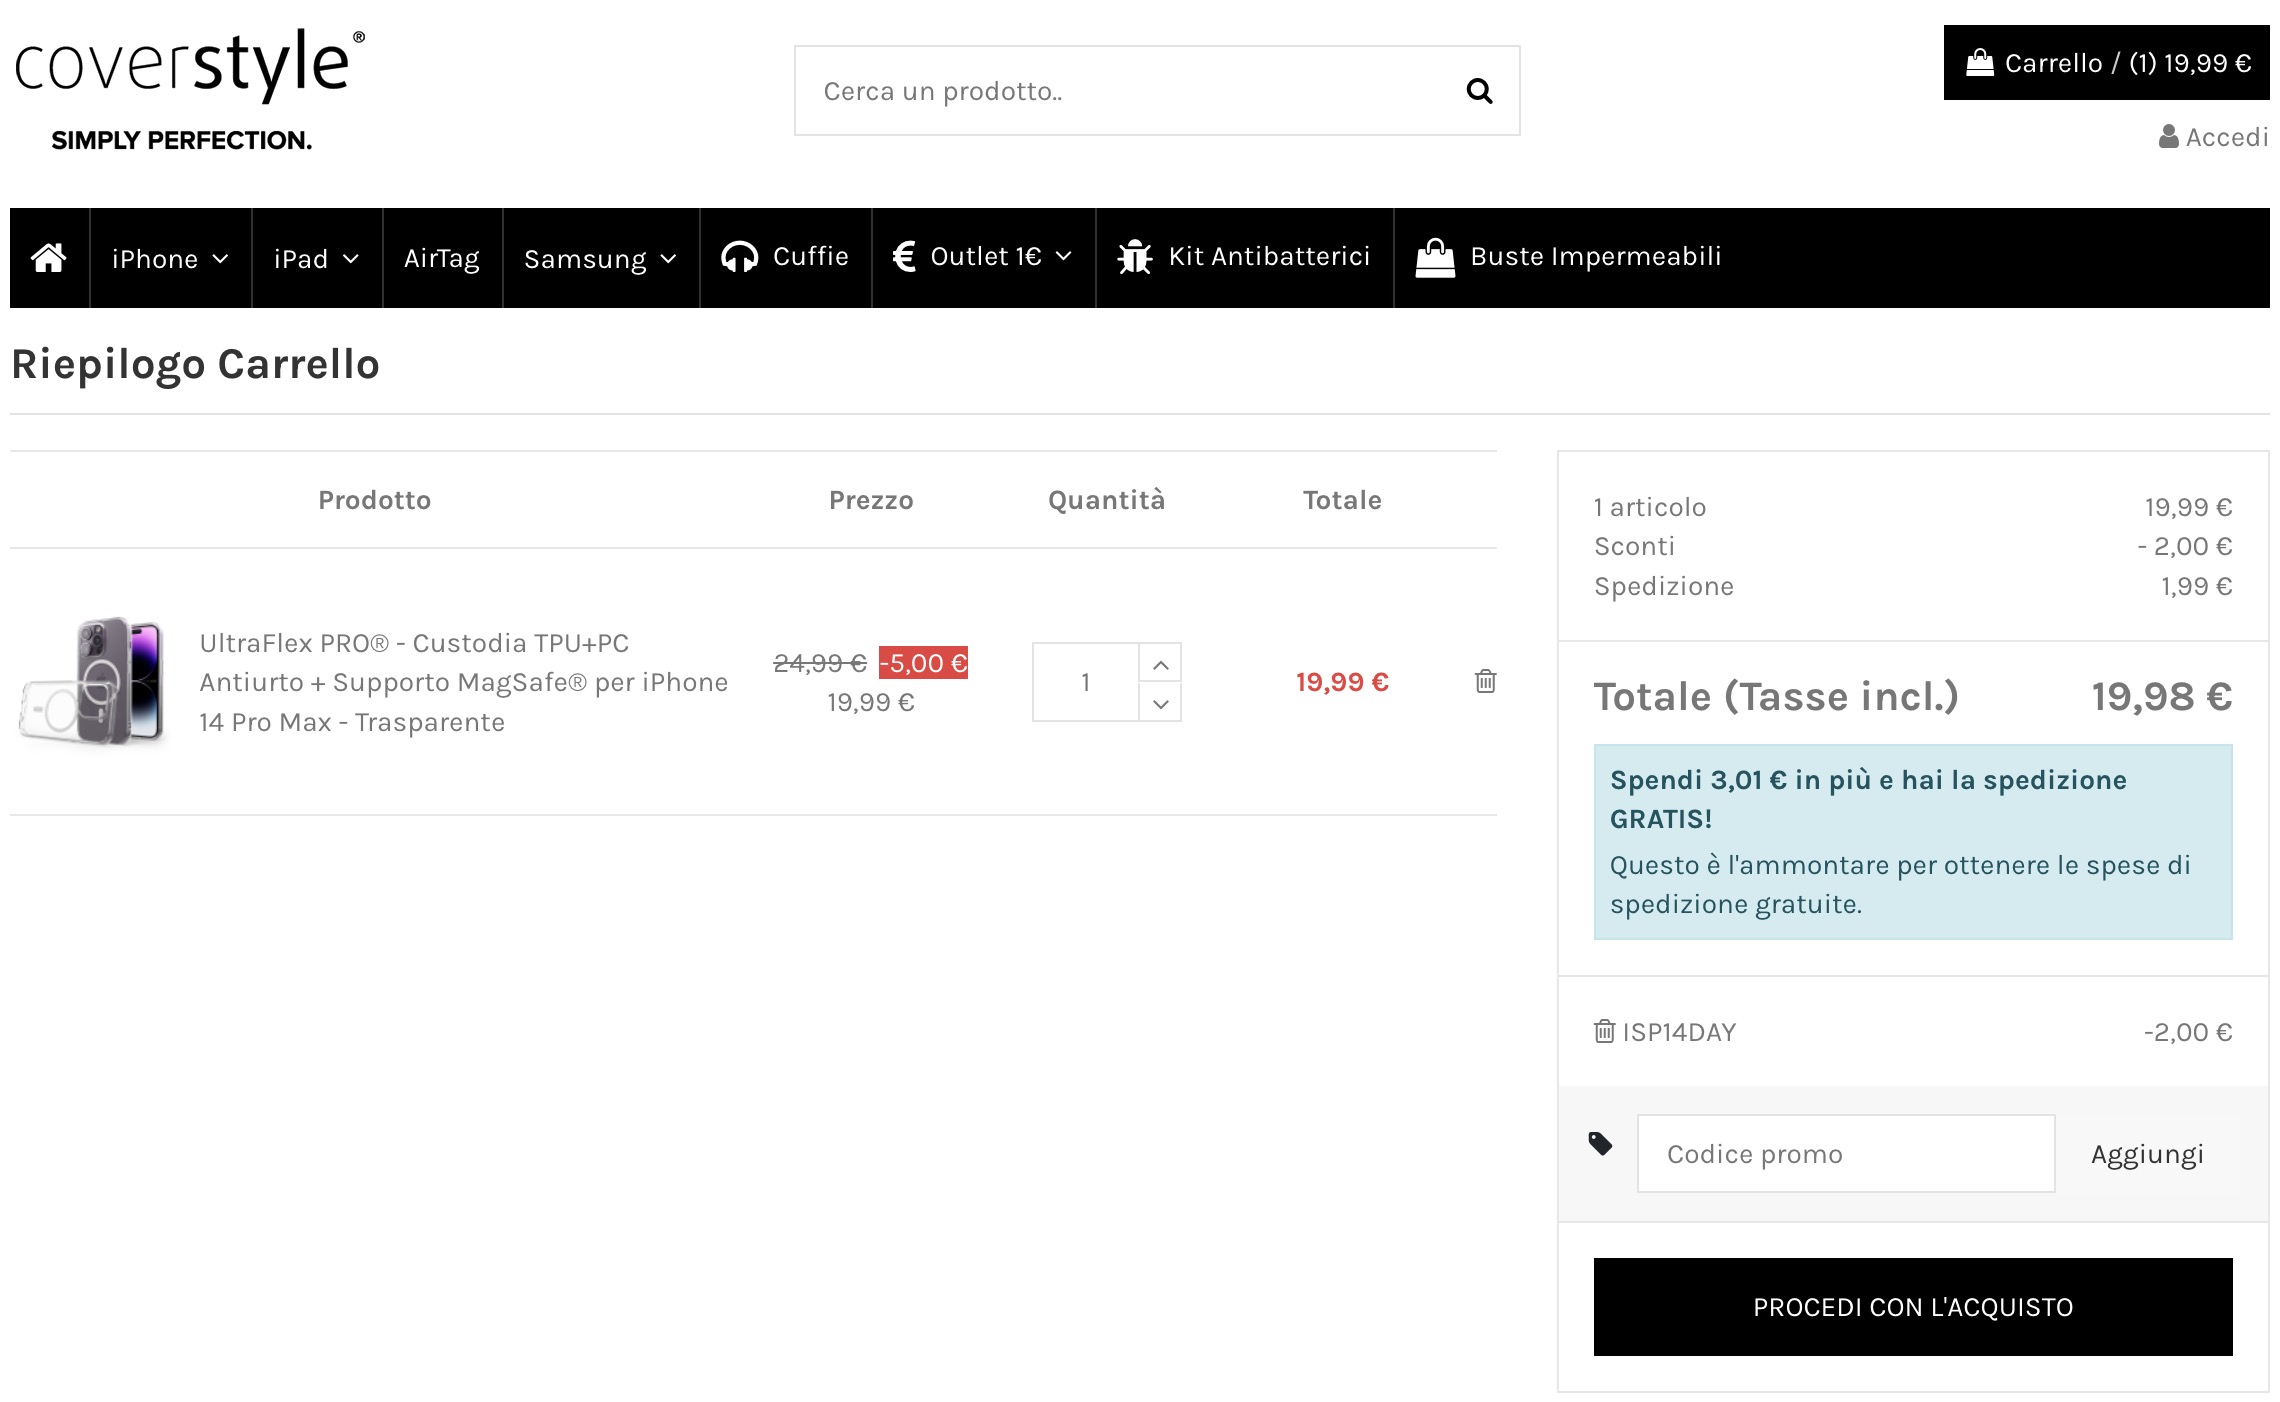Click the -5,00 € discount badge

[923, 663]
